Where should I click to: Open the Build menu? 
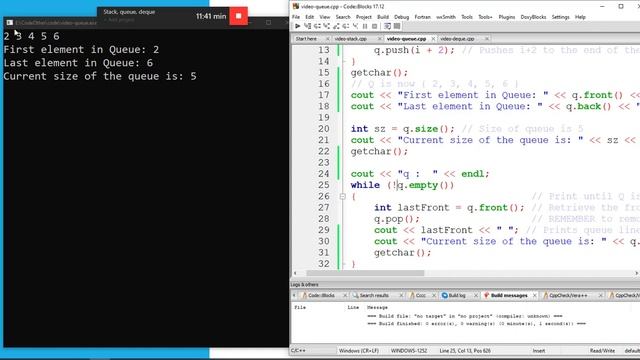(383, 17)
